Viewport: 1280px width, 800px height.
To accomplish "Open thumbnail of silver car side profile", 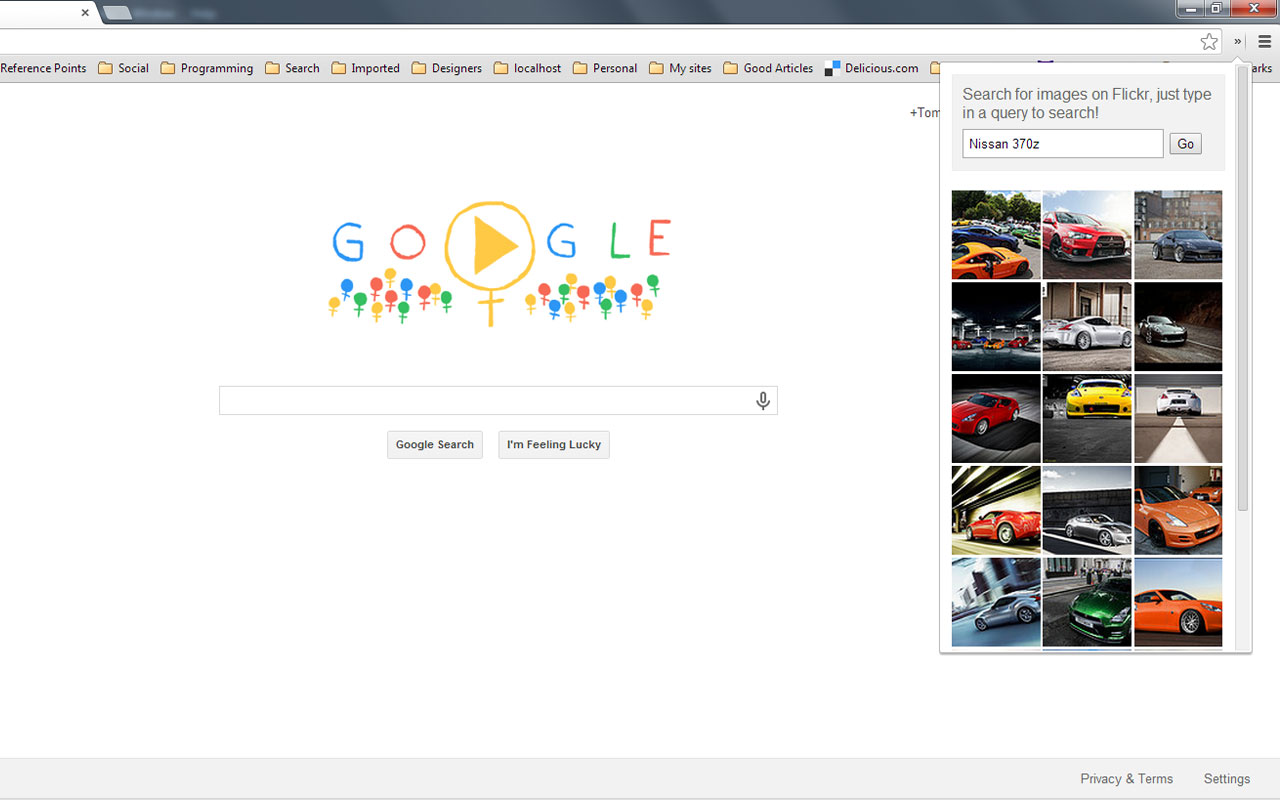I will [1087, 326].
